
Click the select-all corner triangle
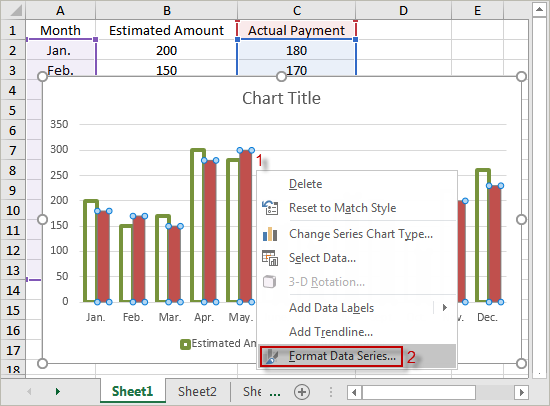tap(15, 10)
